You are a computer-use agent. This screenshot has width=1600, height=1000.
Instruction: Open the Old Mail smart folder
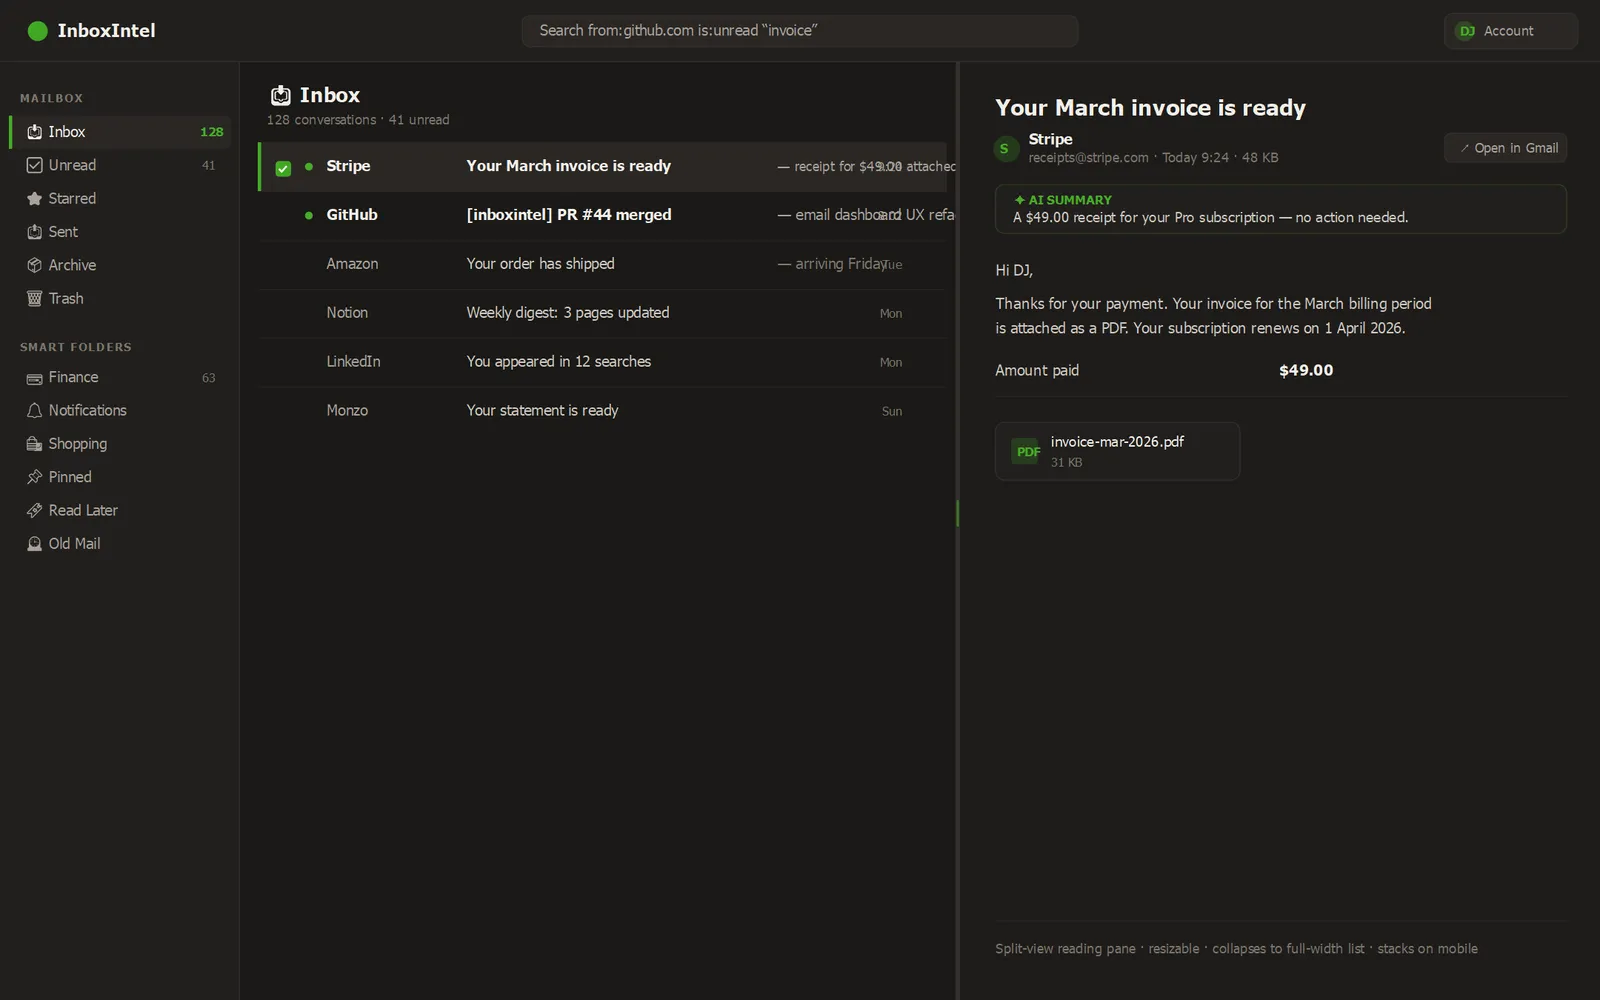point(120,544)
